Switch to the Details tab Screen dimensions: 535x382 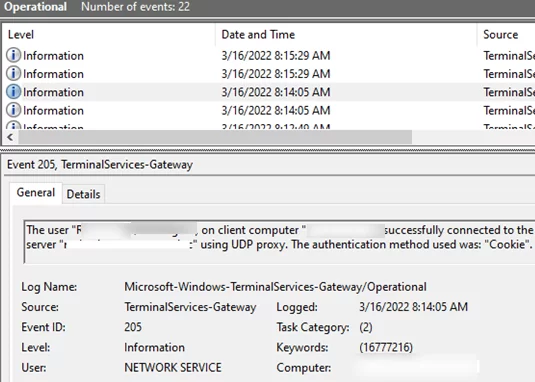tap(84, 194)
